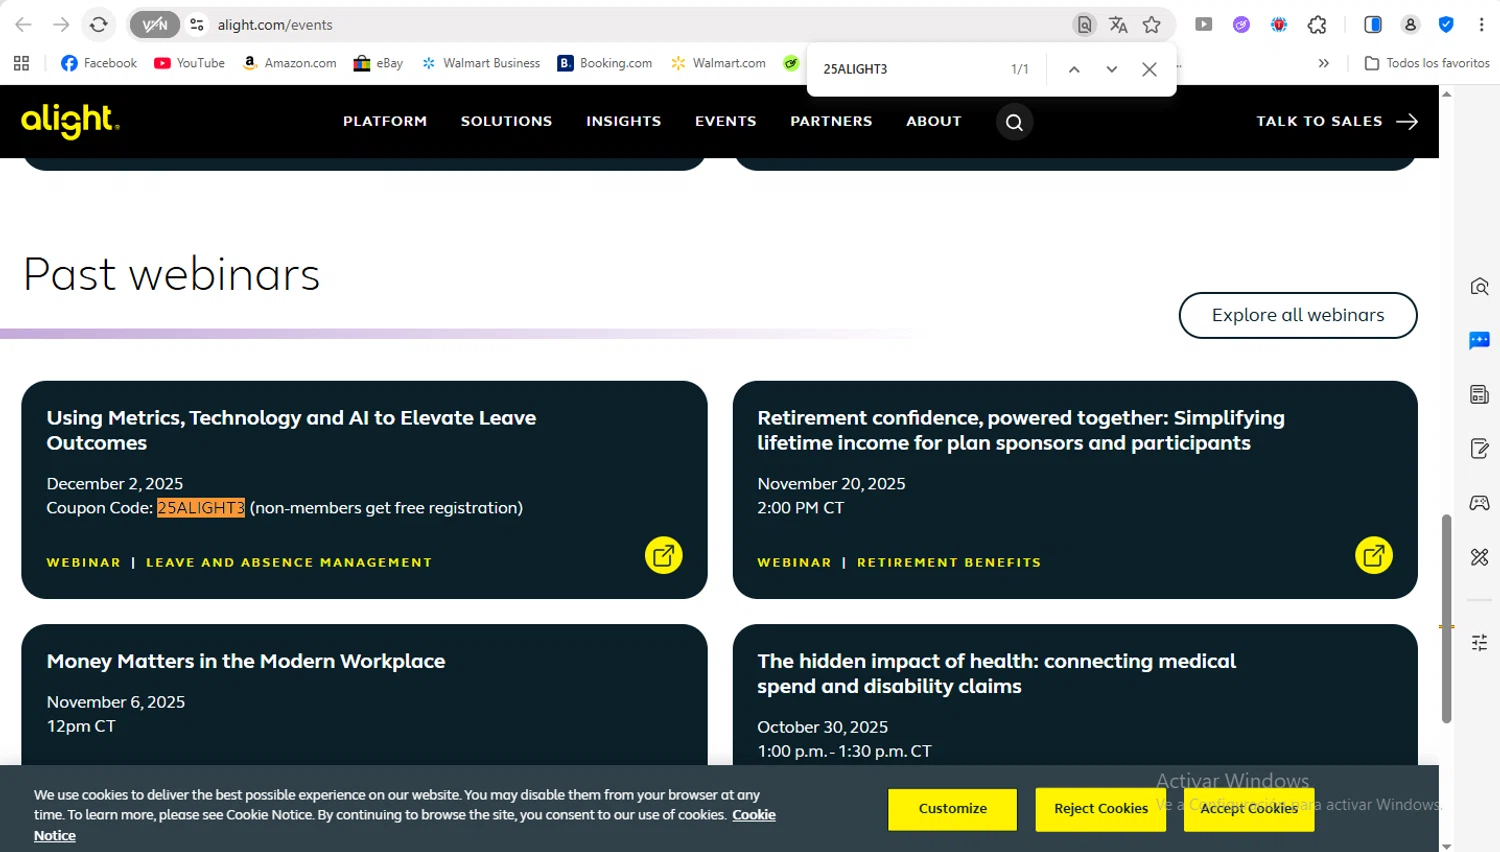The height and width of the screenshot is (852, 1500).
Task: Open the Todos los favoritos folder
Action: (1427, 63)
